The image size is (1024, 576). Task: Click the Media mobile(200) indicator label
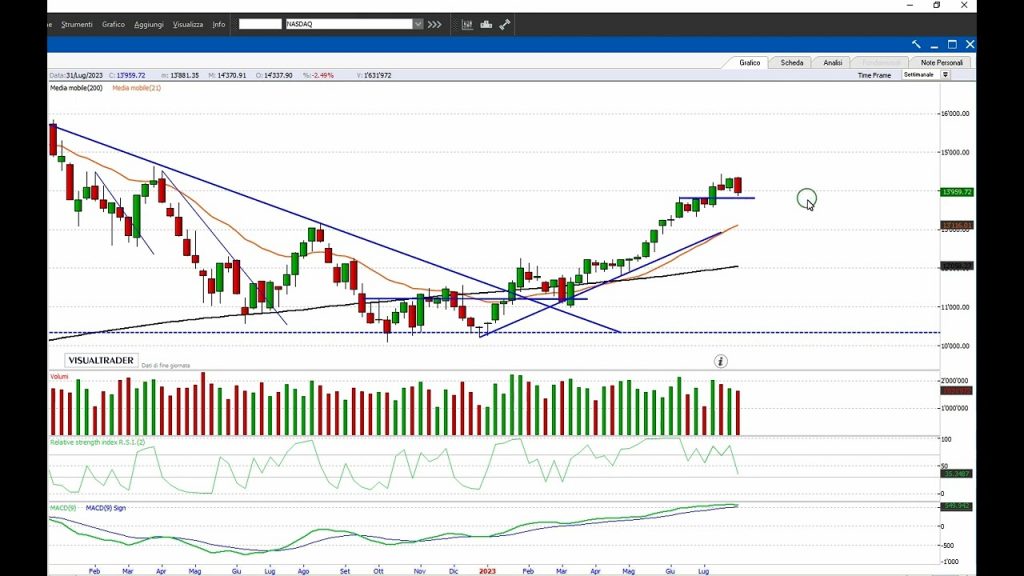77,88
